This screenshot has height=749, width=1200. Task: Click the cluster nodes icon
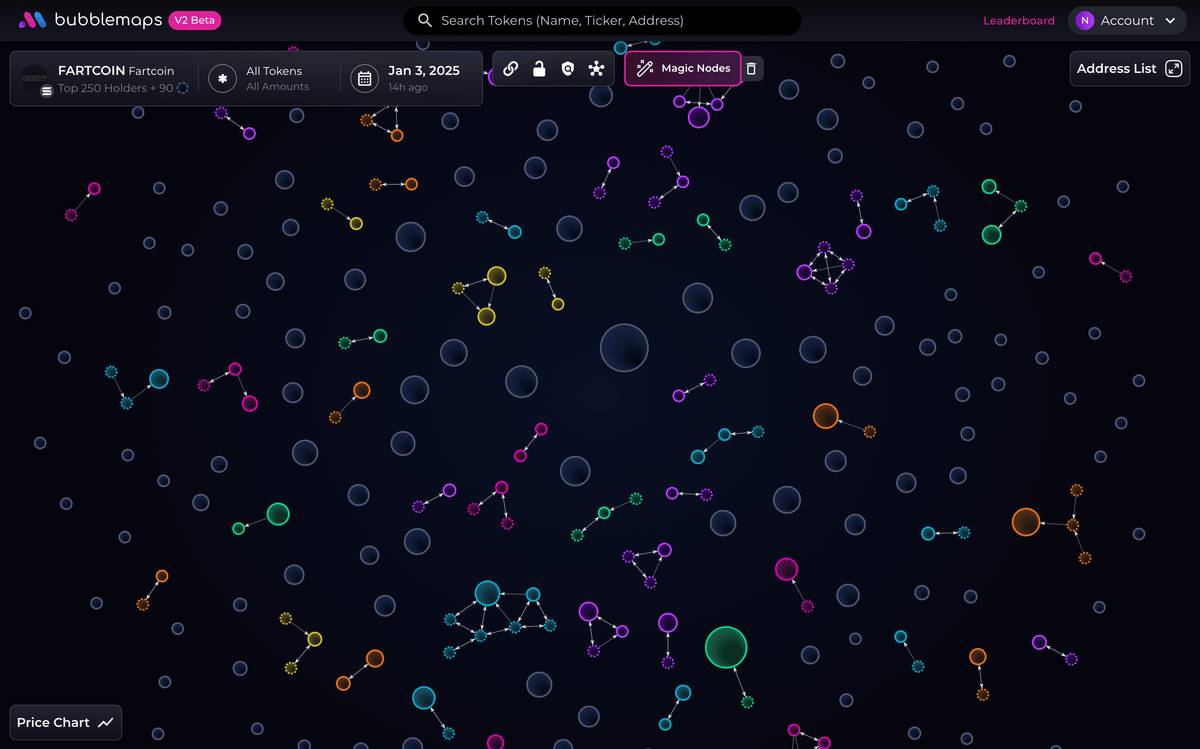pos(597,69)
